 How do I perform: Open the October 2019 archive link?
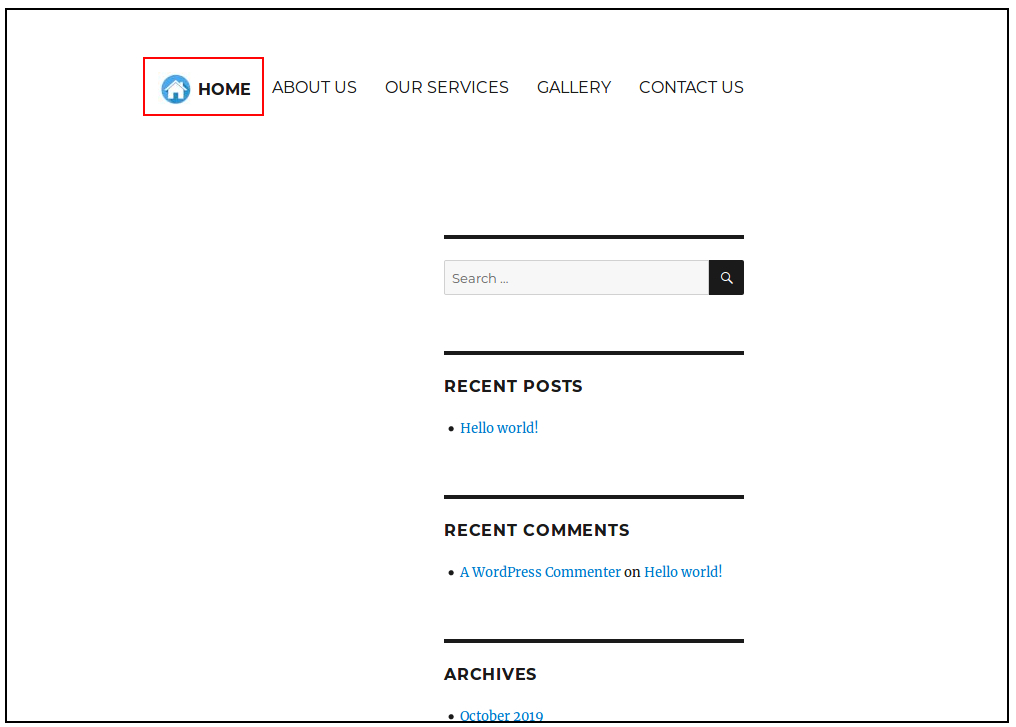pos(501,716)
